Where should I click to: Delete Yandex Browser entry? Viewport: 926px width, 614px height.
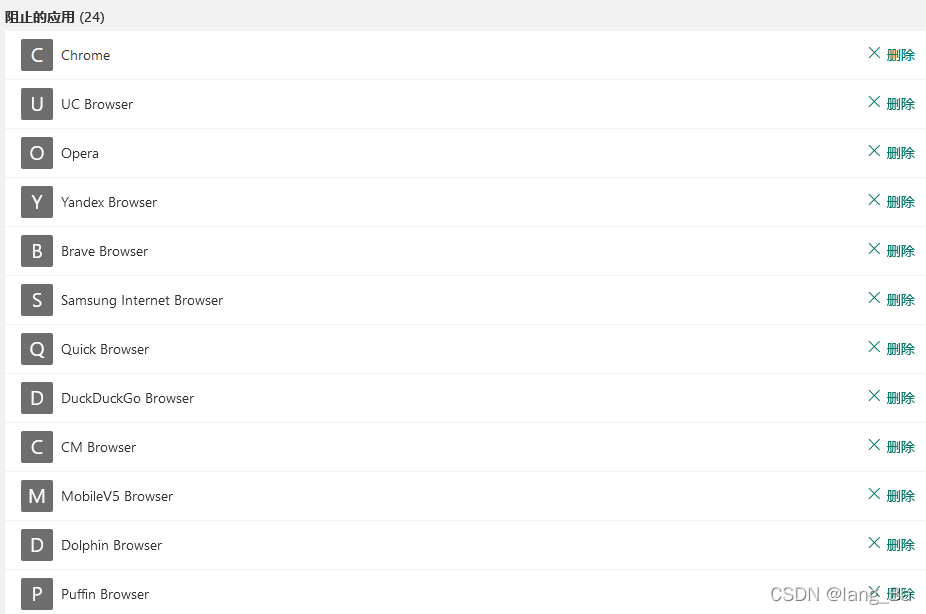tap(891, 201)
